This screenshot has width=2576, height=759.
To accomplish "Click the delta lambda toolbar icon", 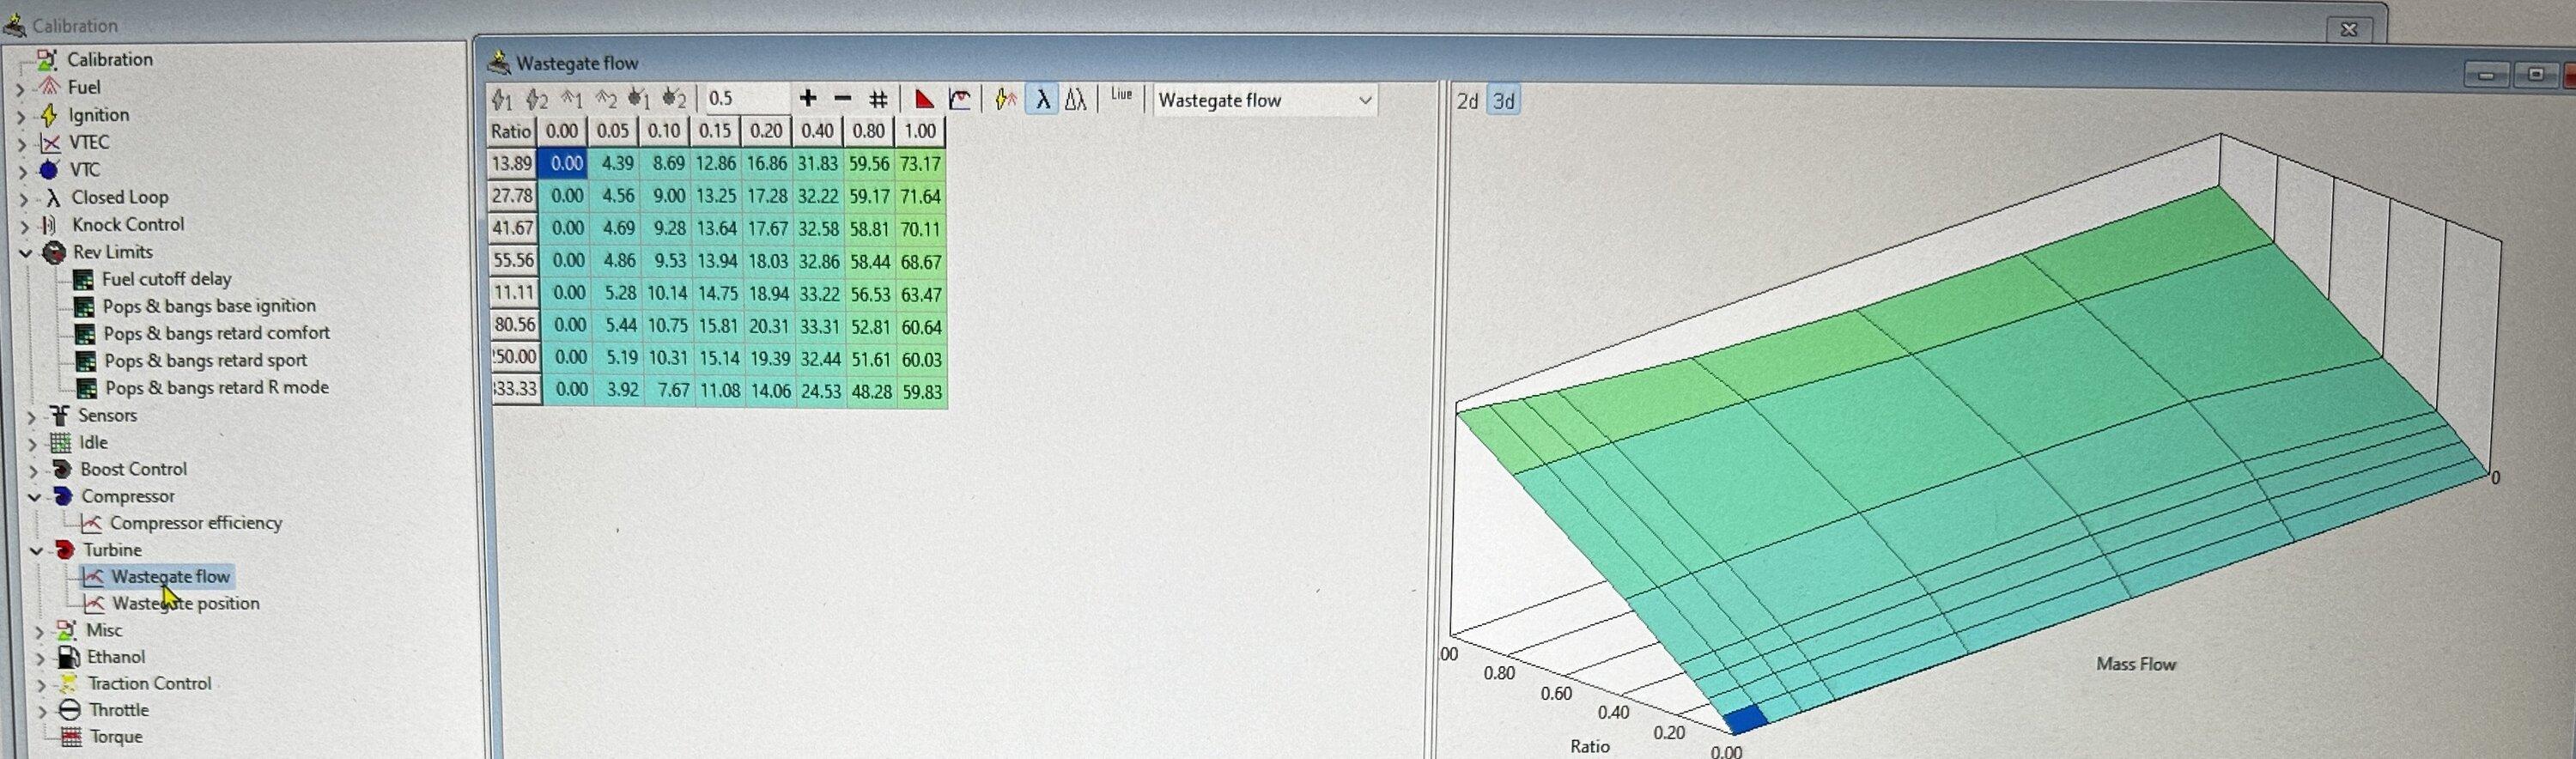I will click(x=1075, y=99).
